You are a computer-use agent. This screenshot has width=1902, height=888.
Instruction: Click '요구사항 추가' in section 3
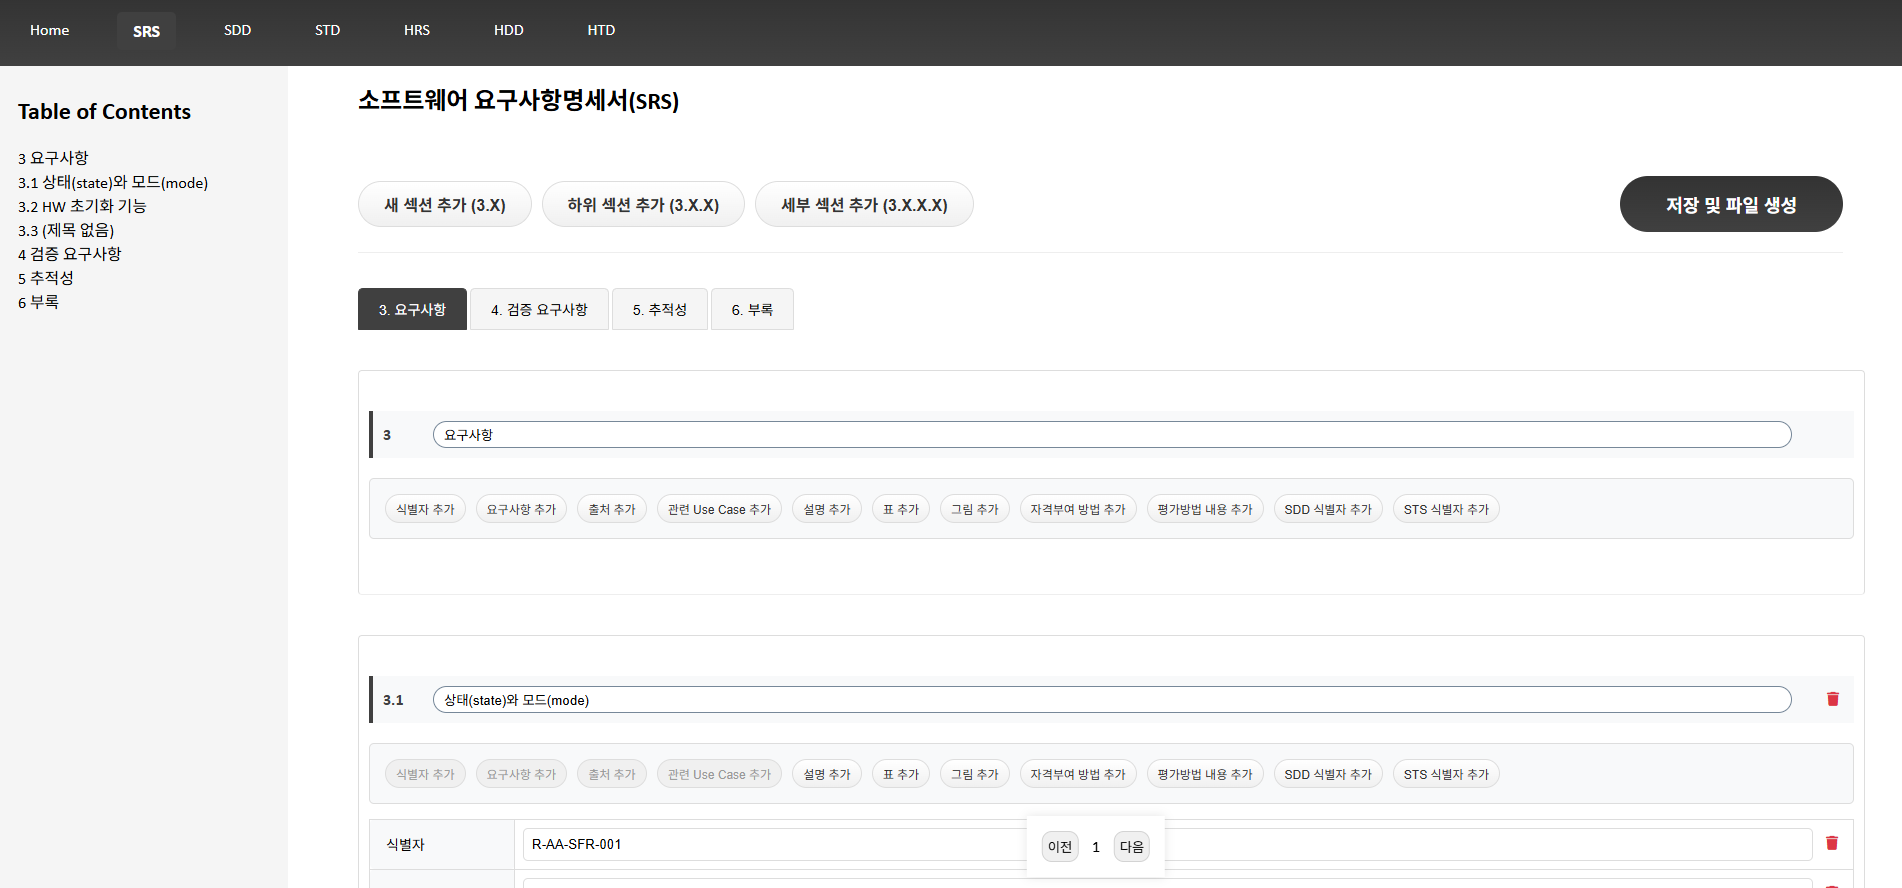click(x=521, y=509)
